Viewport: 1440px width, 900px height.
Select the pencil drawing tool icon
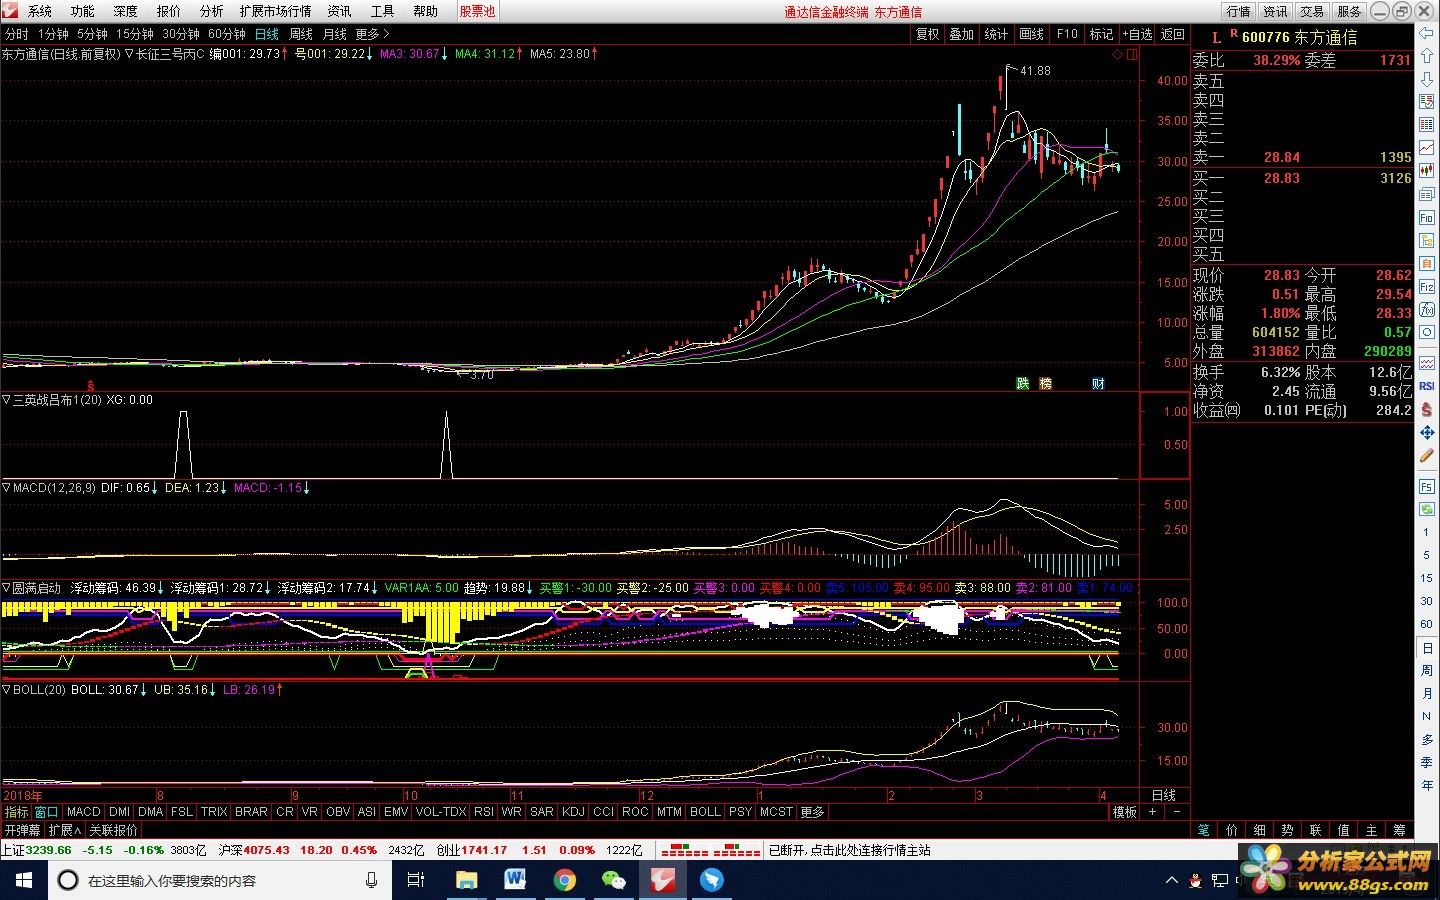point(1427,455)
